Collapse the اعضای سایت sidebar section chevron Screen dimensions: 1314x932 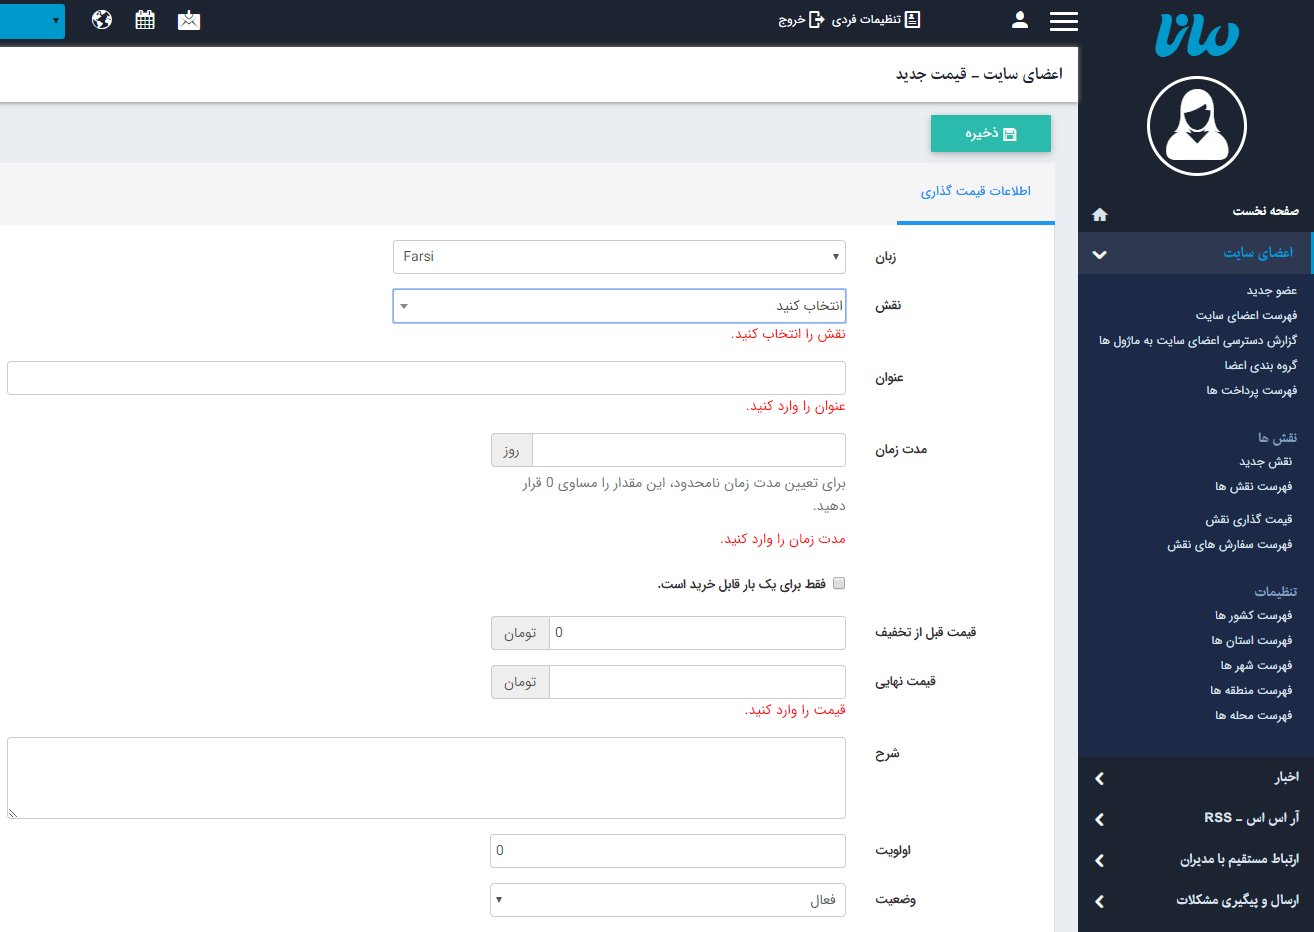(x=1099, y=253)
